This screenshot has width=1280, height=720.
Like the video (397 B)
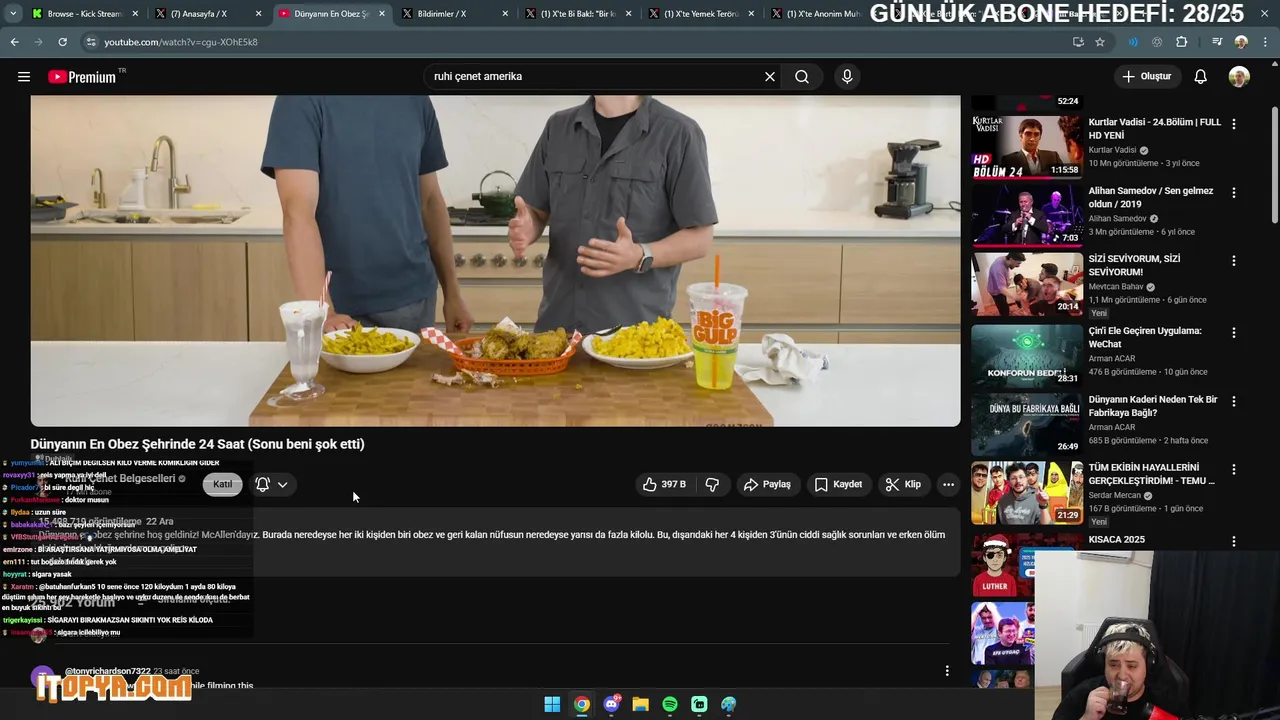click(664, 484)
